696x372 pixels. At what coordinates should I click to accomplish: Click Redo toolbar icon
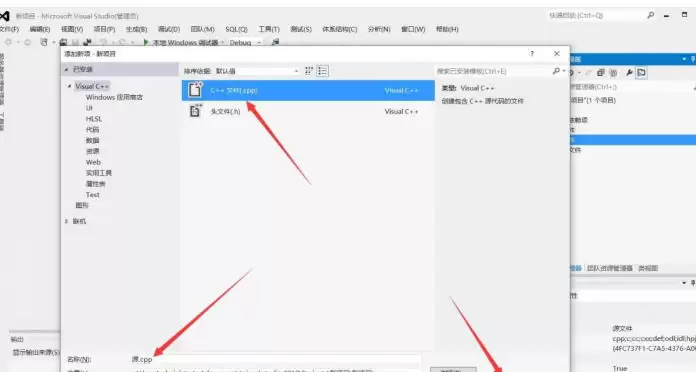pyautogui.click(x=122, y=43)
